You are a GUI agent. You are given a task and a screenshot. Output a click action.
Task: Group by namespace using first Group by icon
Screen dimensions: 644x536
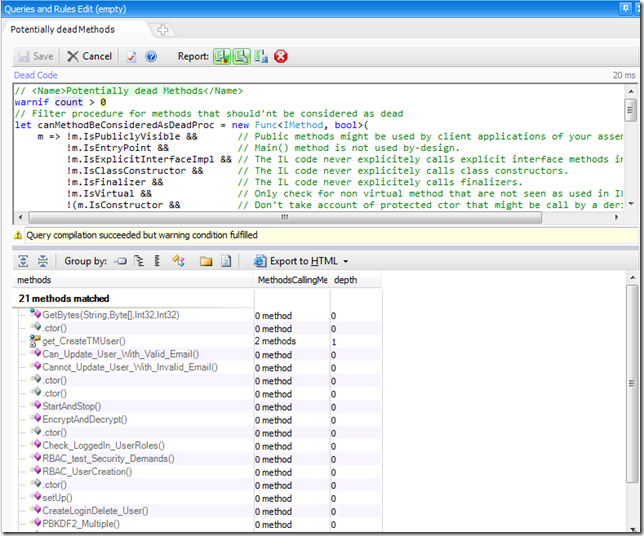pyautogui.click(x=121, y=261)
